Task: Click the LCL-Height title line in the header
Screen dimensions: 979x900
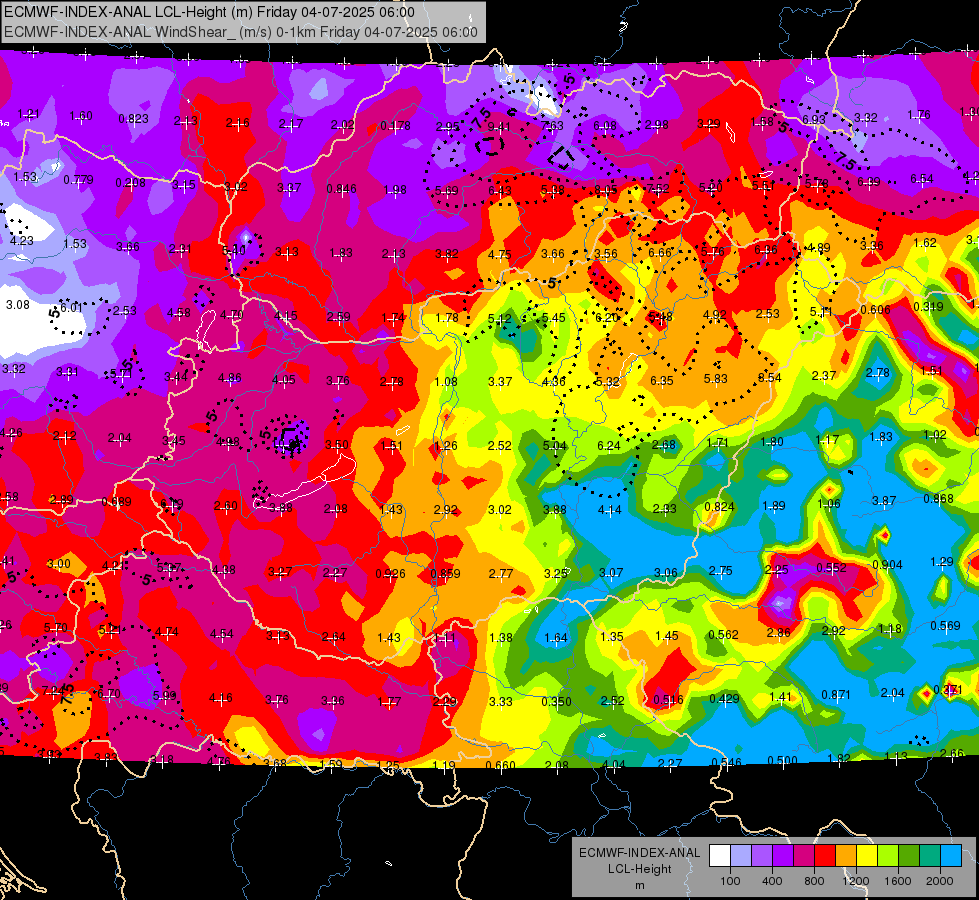Action: click(x=209, y=12)
